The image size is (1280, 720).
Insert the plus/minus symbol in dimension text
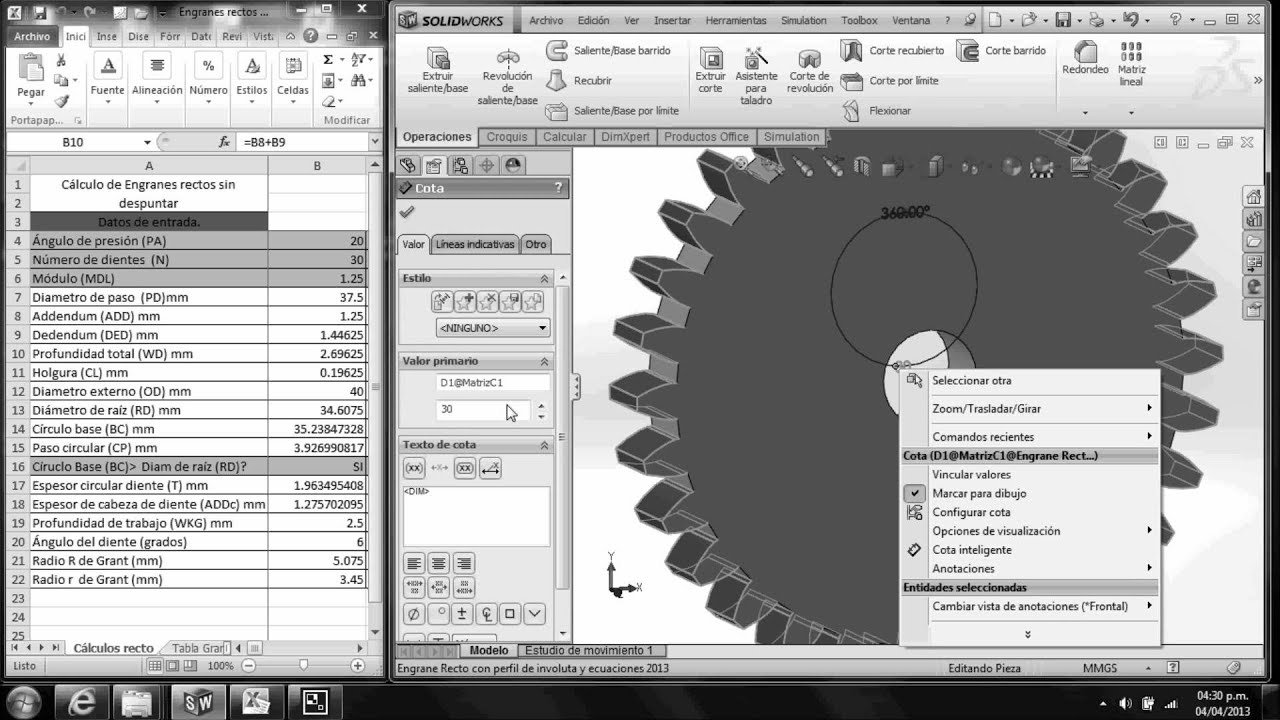click(462, 613)
